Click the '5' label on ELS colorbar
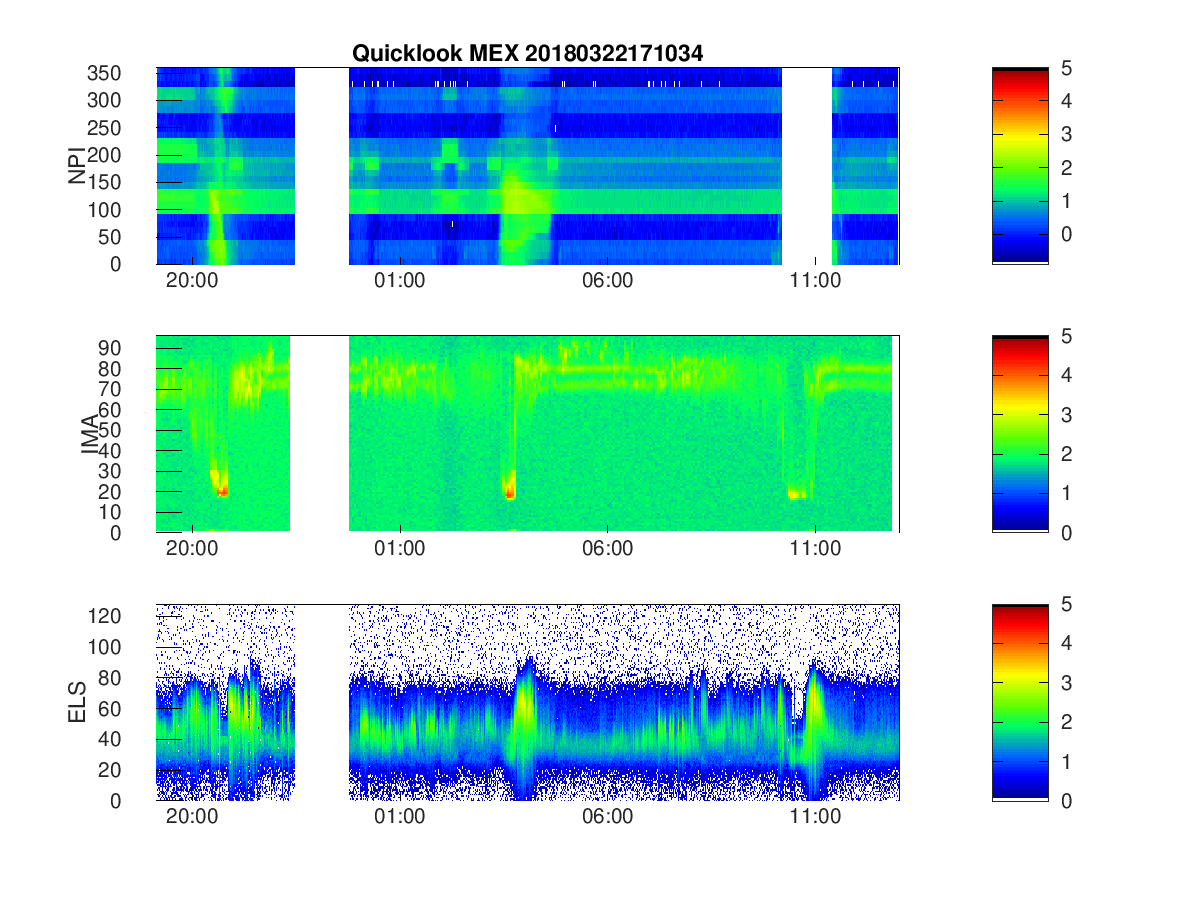The height and width of the screenshot is (900, 1200). click(1066, 604)
